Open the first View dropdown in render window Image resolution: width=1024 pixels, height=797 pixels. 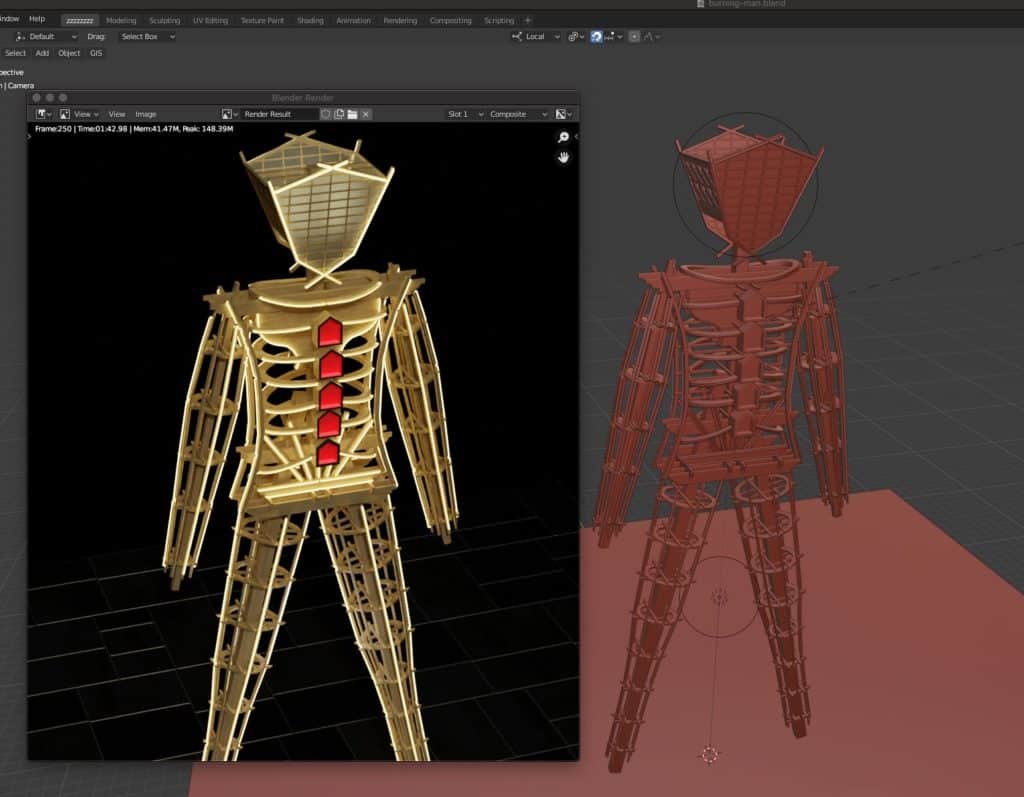pos(86,114)
